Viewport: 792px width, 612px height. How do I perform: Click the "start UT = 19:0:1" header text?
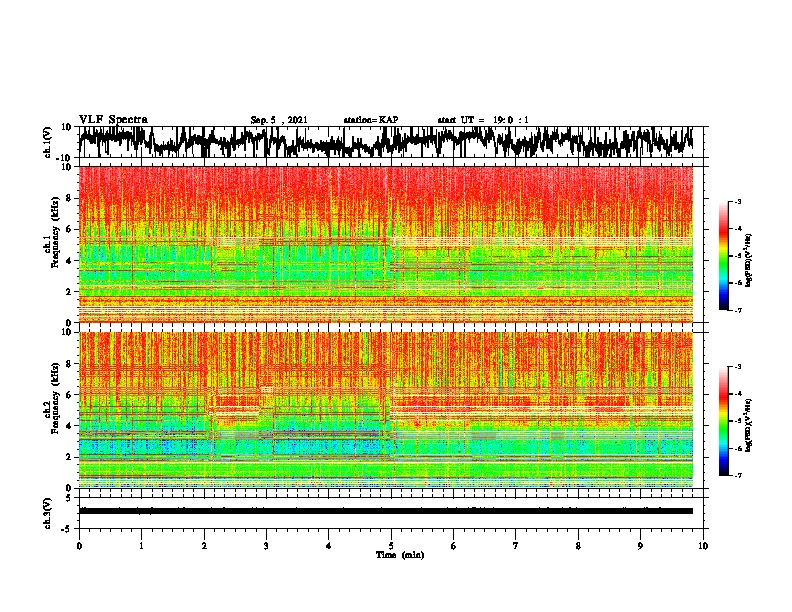483,120
